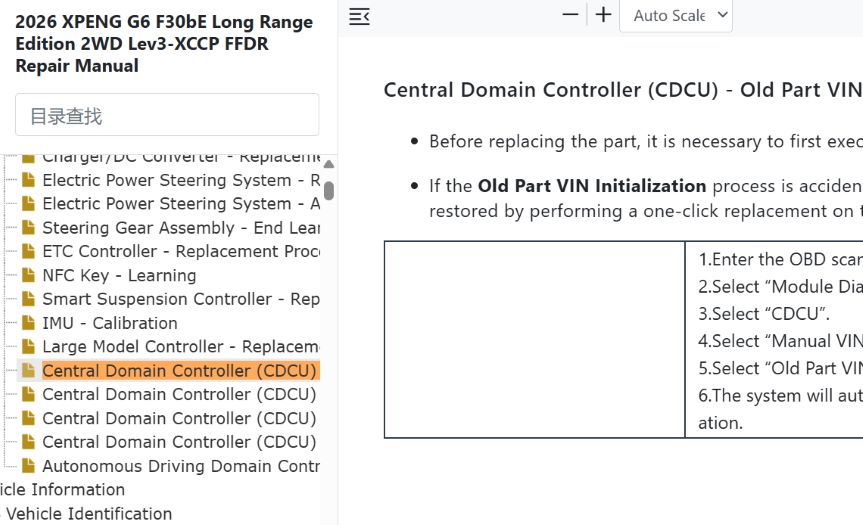
Task: Click document icon beside Smart Suspension Controller
Action: point(29,299)
